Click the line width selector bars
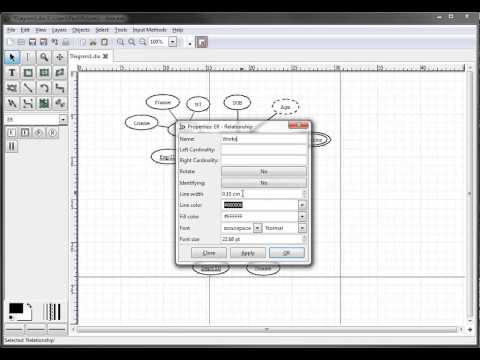480x360 pixels. point(52,312)
